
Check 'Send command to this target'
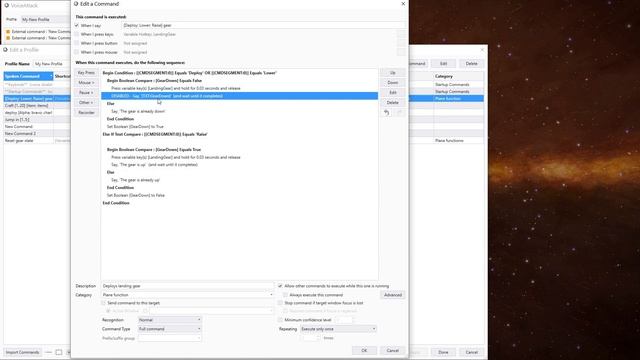(x=103, y=303)
